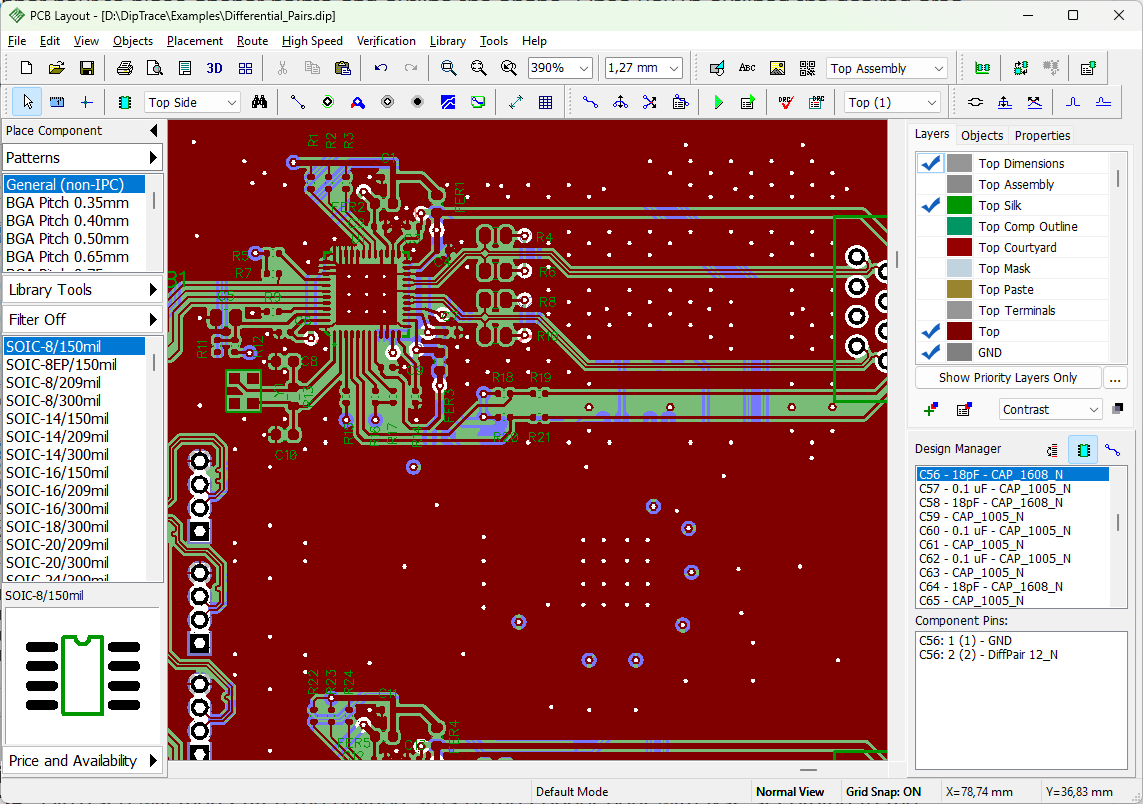1143x804 pixels.
Task: Expand the Filter Off section
Action: point(82,319)
